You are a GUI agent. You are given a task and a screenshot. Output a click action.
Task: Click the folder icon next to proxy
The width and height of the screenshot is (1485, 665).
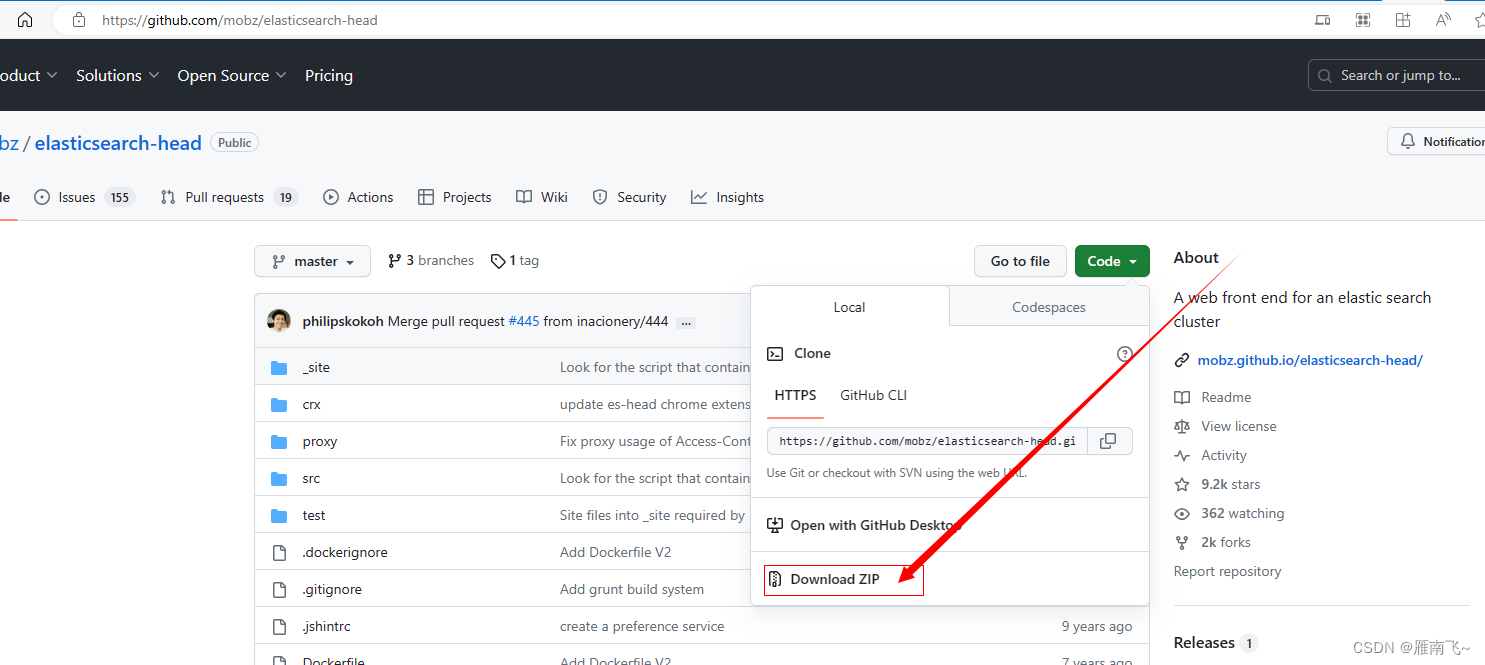[279, 441]
